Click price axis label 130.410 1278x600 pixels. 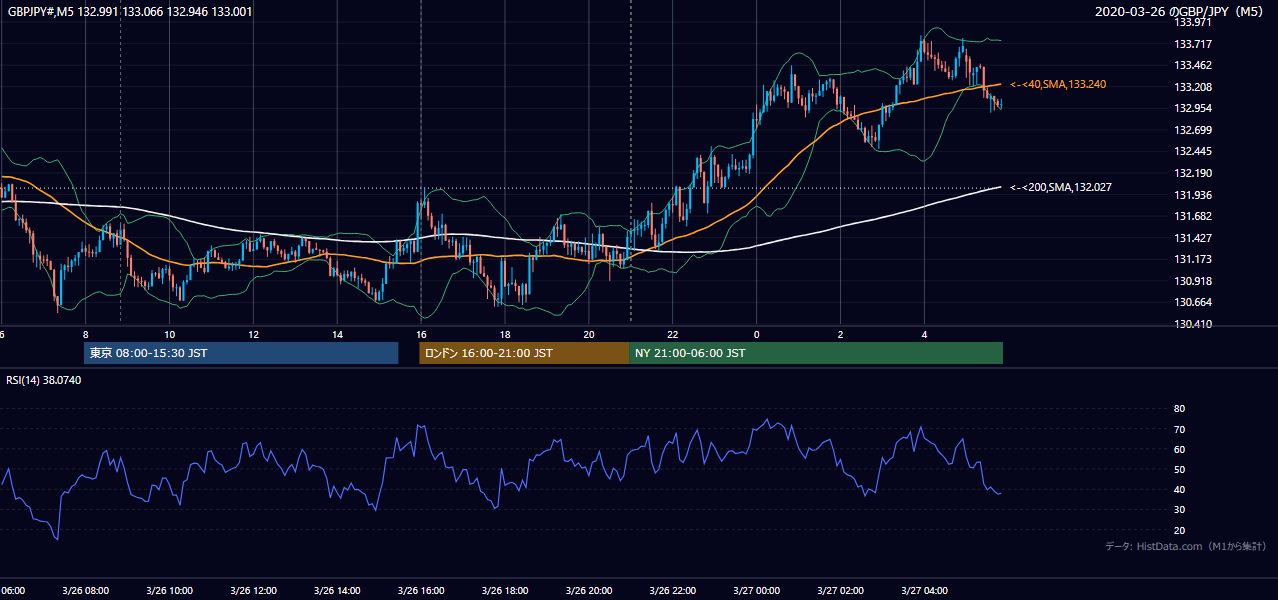[x=1193, y=325]
